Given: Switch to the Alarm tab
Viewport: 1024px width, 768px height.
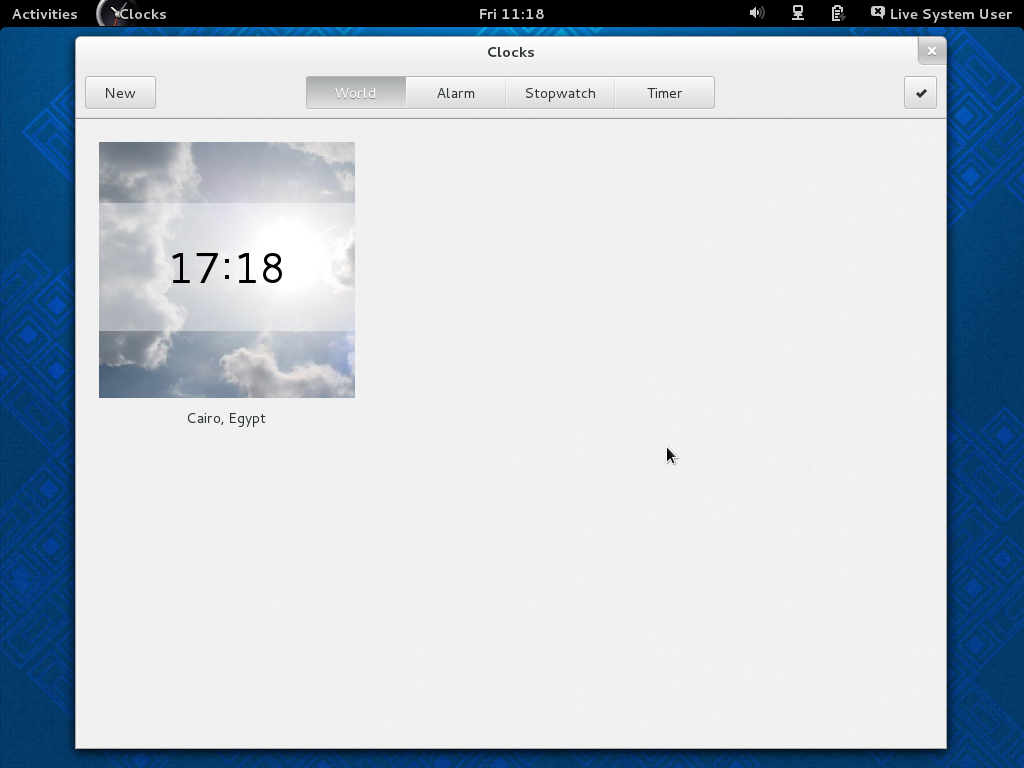Looking at the screenshot, I should coord(456,93).
